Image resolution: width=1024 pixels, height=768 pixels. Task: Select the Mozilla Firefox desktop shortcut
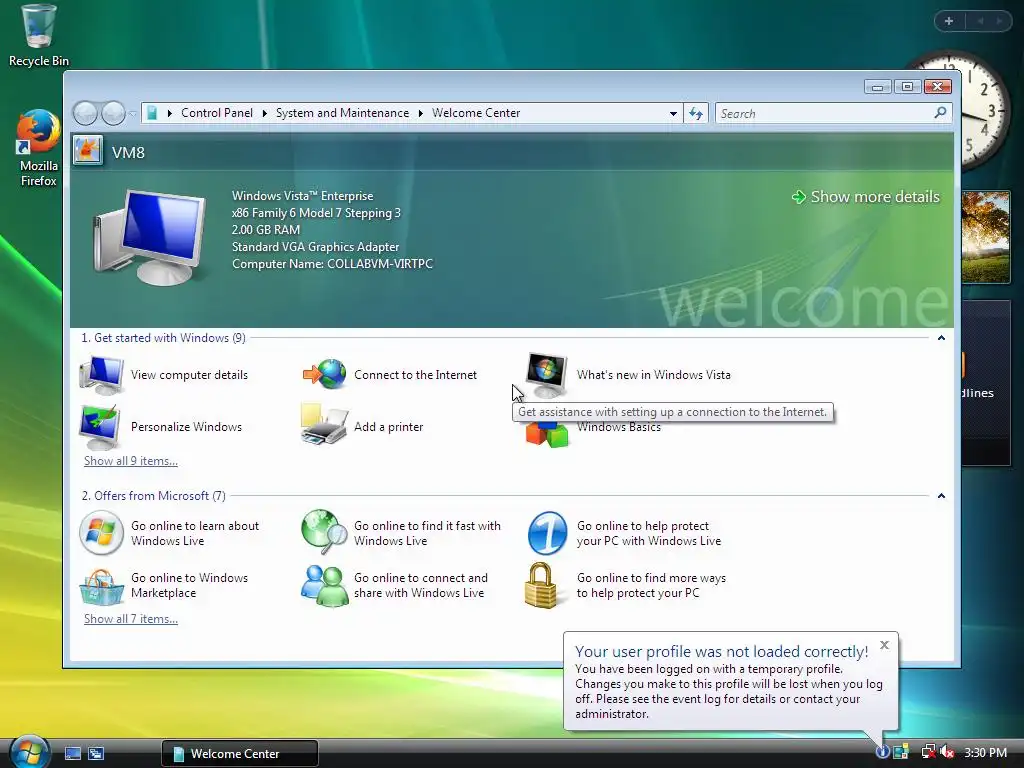tap(39, 149)
